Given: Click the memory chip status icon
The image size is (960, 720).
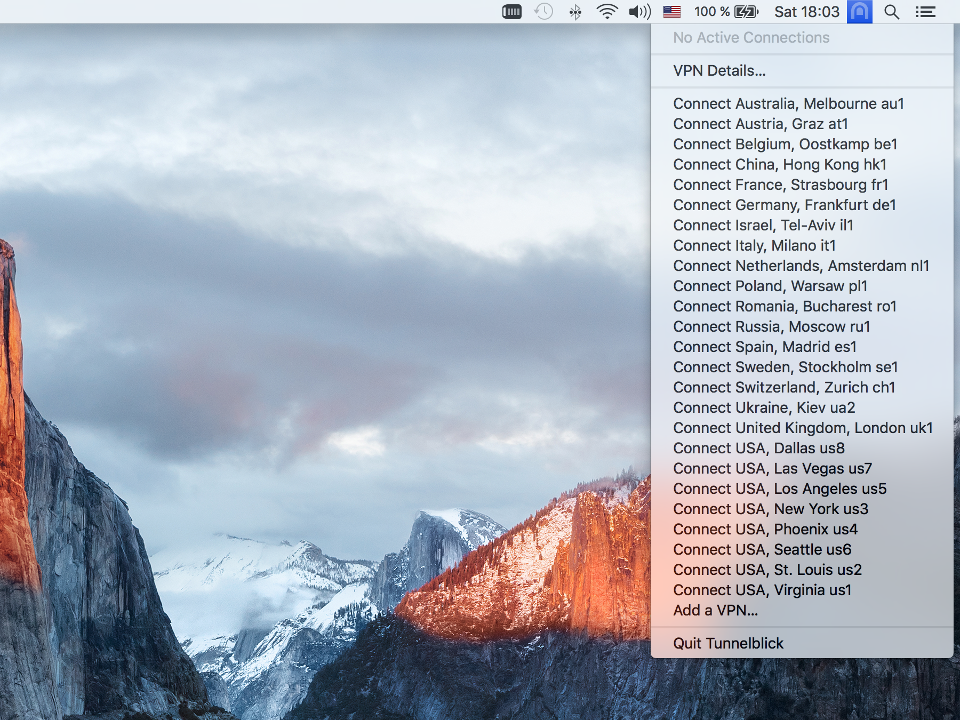Looking at the screenshot, I should coord(512,12).
